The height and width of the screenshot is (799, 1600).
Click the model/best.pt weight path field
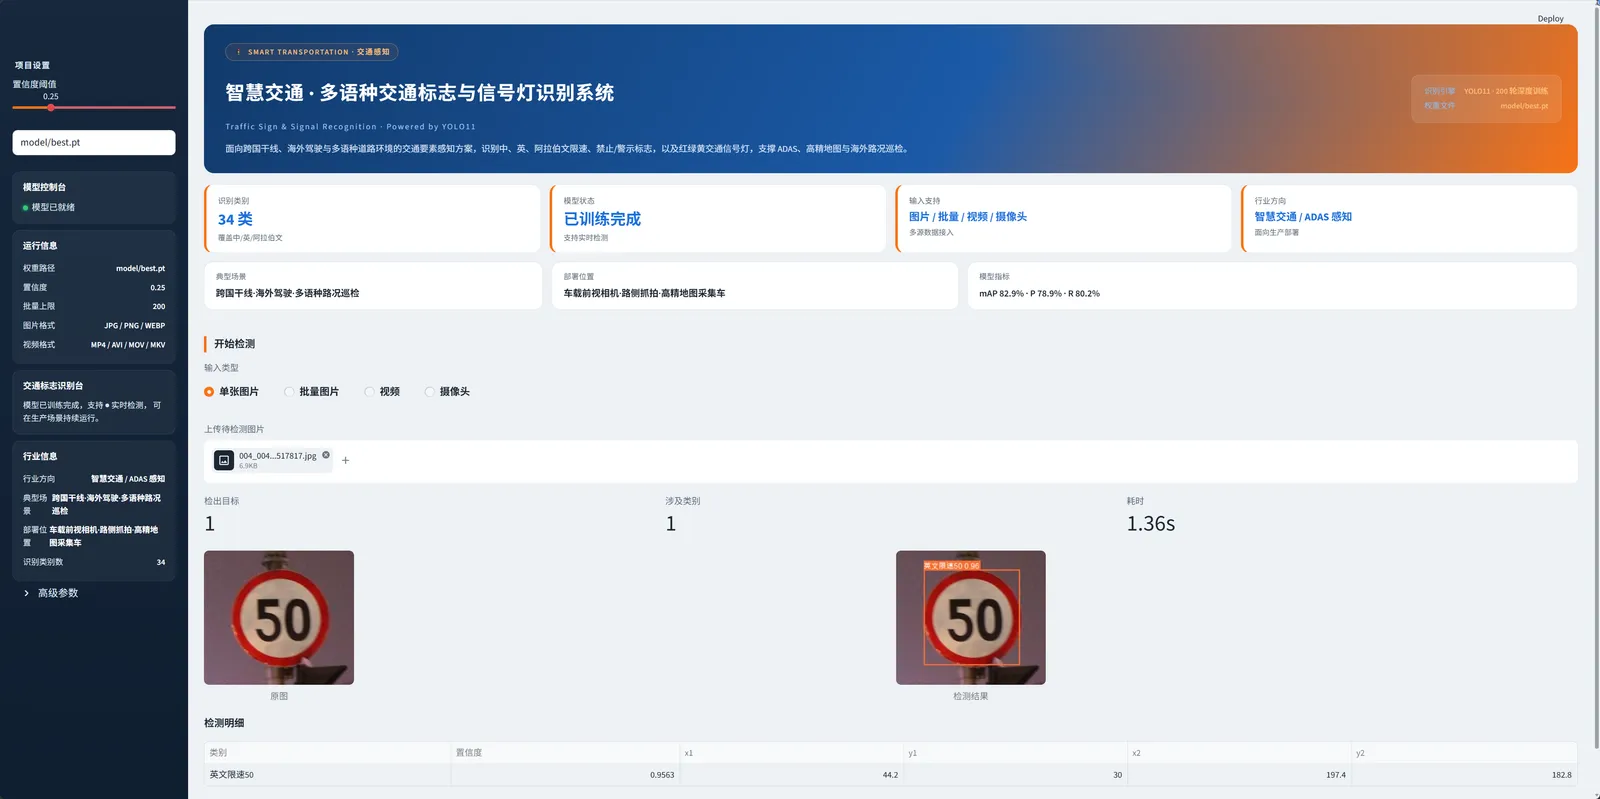point(94,142)
